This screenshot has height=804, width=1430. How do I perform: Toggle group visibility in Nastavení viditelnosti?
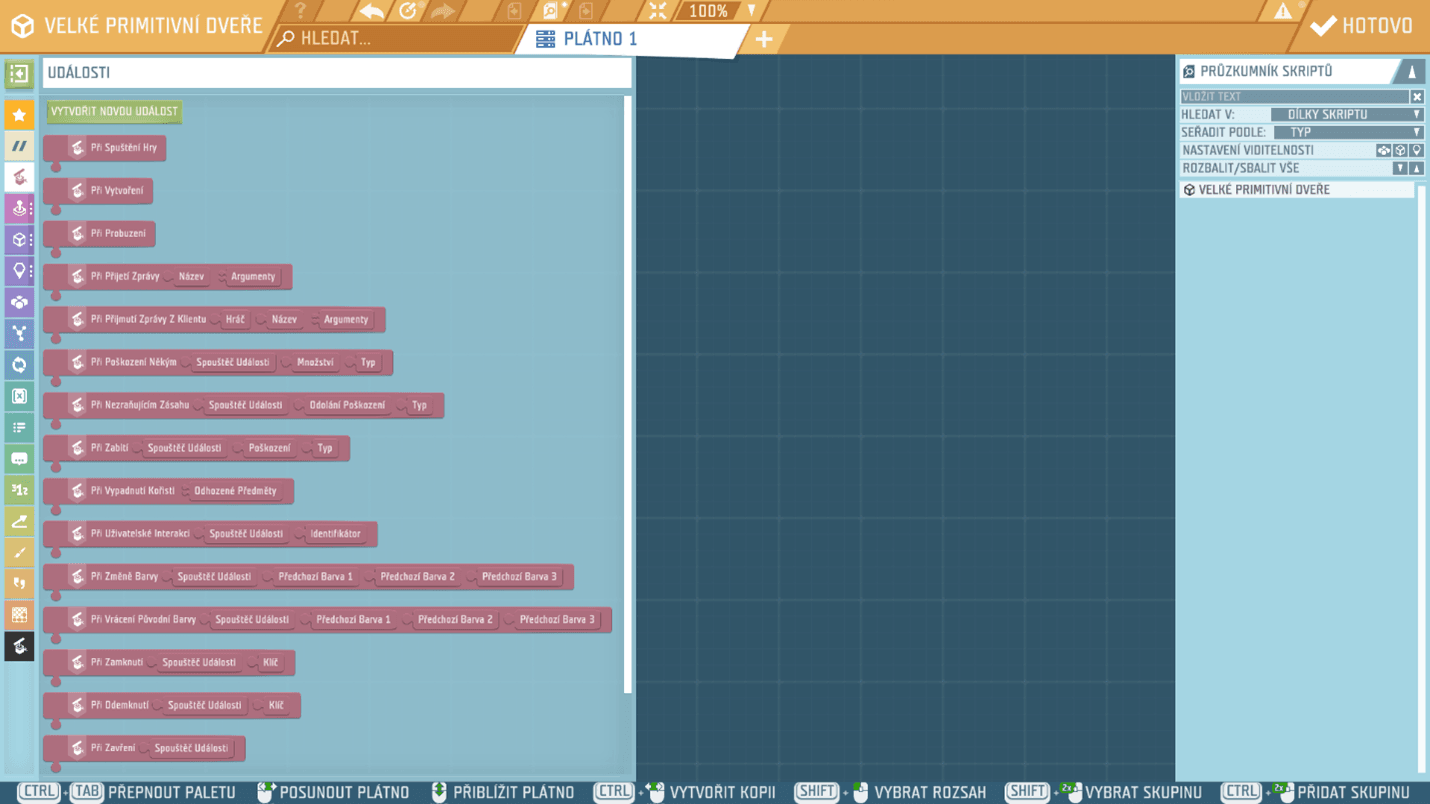1383,150
